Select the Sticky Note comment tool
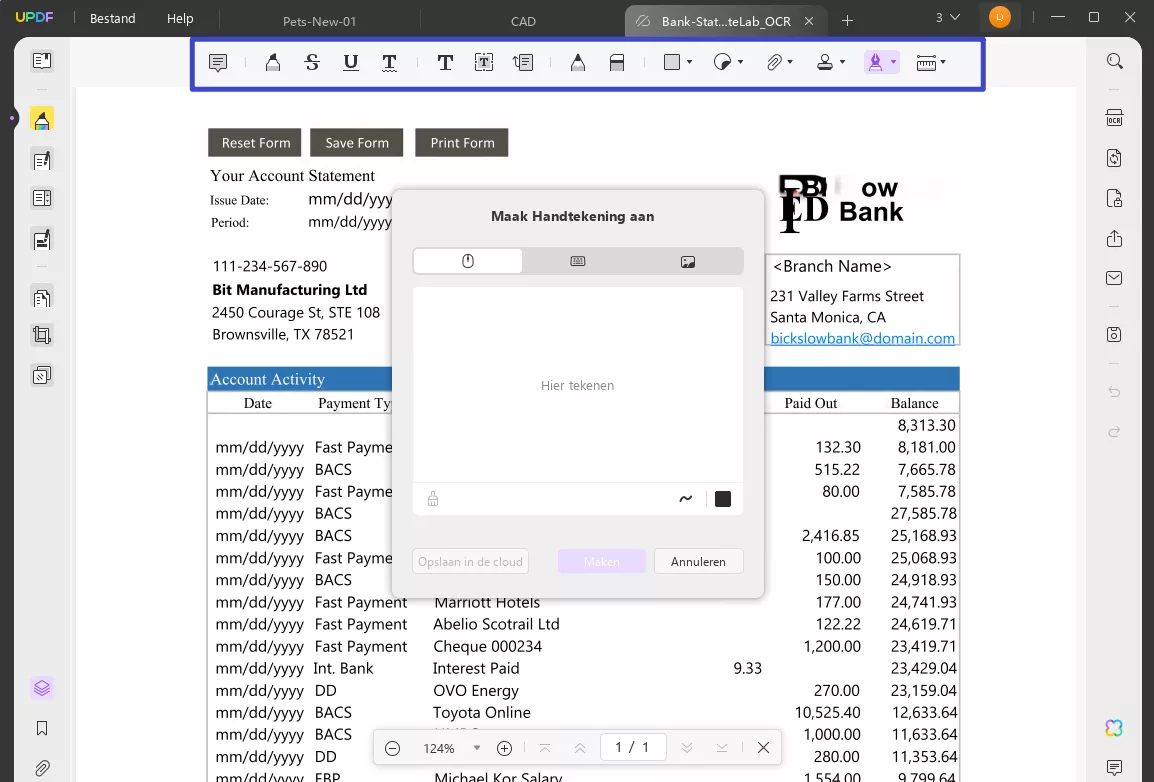The height and width of the screenshot is (782, 1154). [x=218, y=63]
